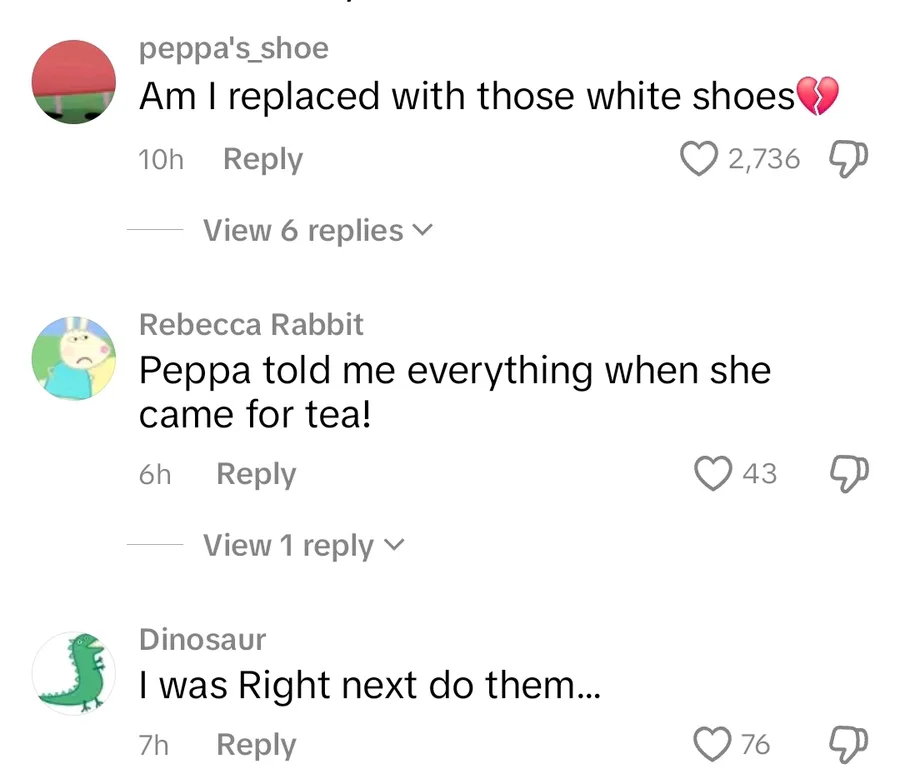Open Dinosaur's green avatar

pyautogui.click(x=74, y=673)
